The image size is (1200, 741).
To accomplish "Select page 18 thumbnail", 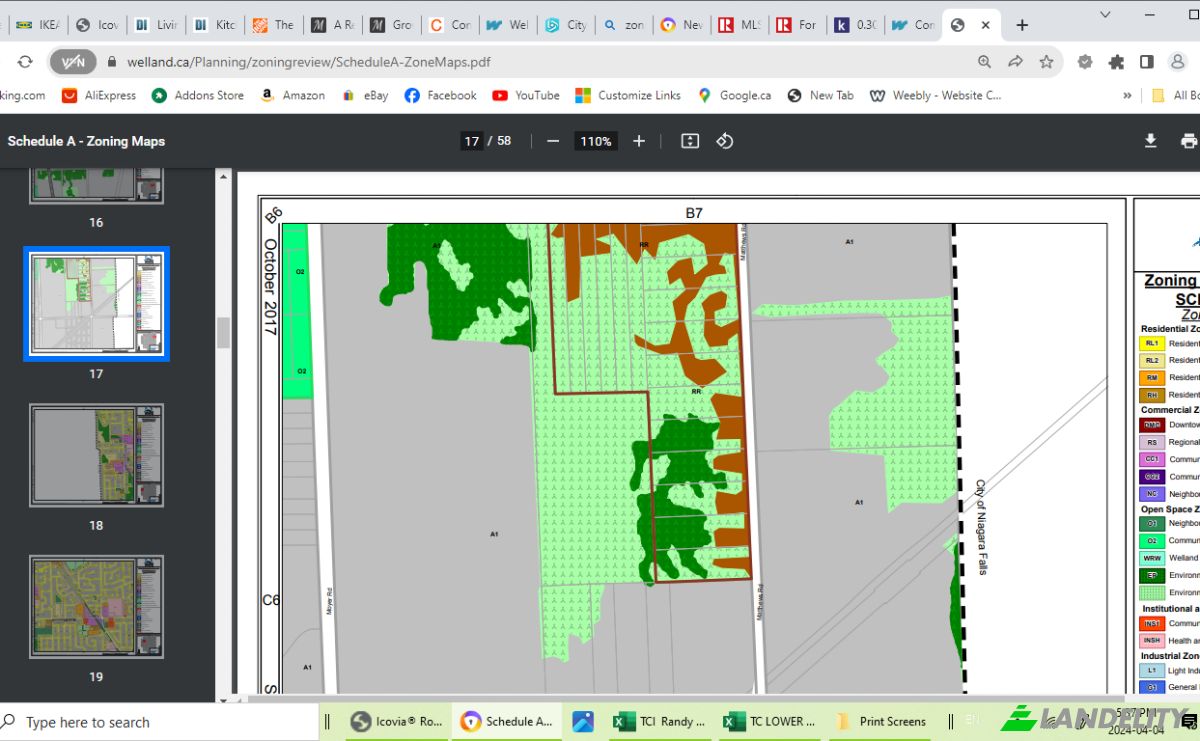I will (97, 455).
